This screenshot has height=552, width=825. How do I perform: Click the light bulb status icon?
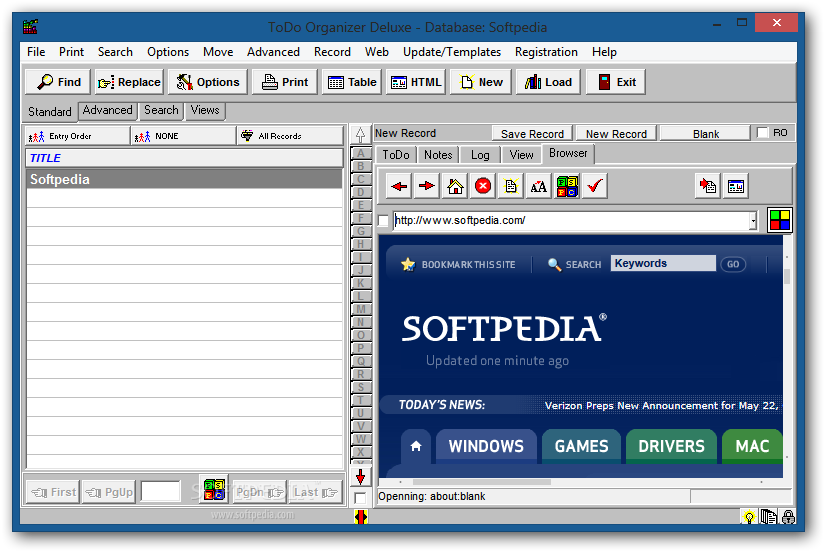(748, 517)
